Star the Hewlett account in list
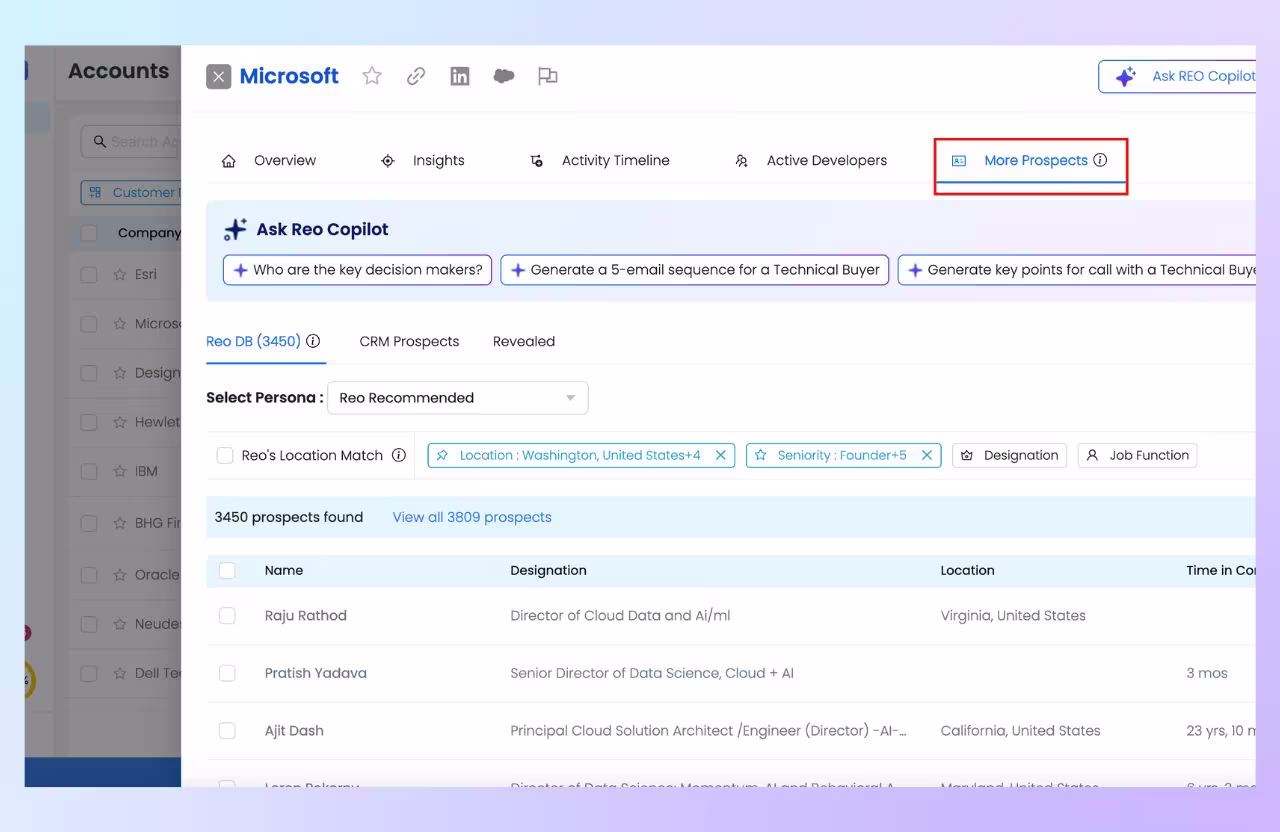The height and width of the screenshot is (832, 1280). coord(119,422)
